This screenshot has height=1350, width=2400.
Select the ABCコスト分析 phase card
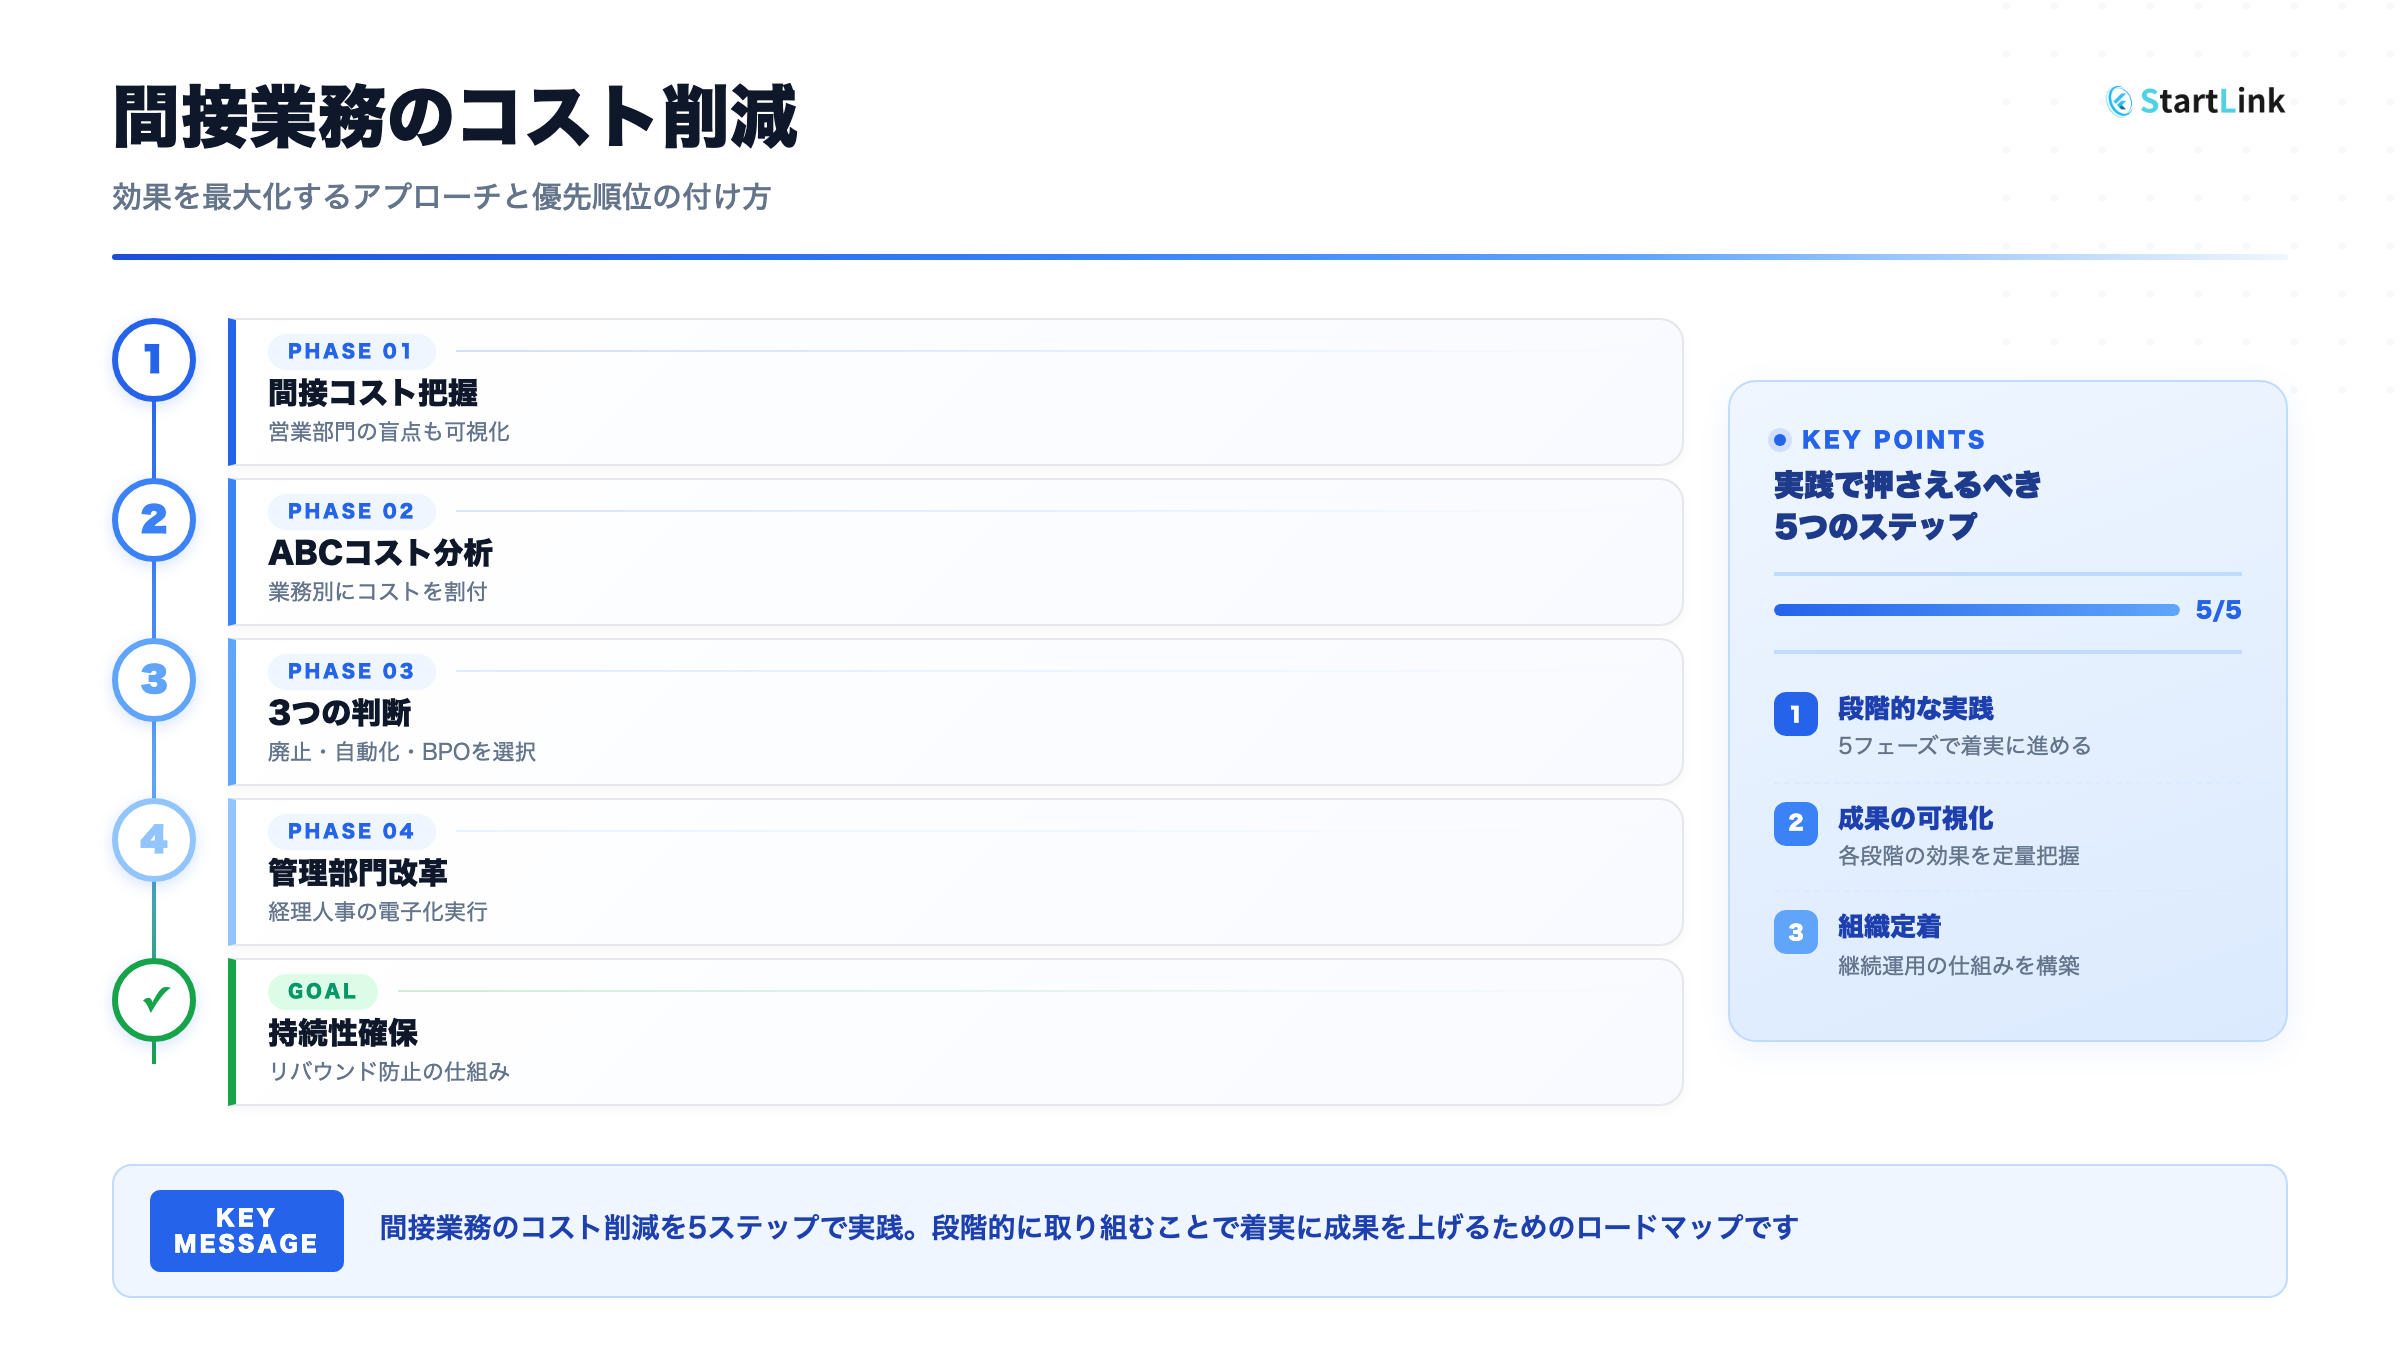pos(955,552)
